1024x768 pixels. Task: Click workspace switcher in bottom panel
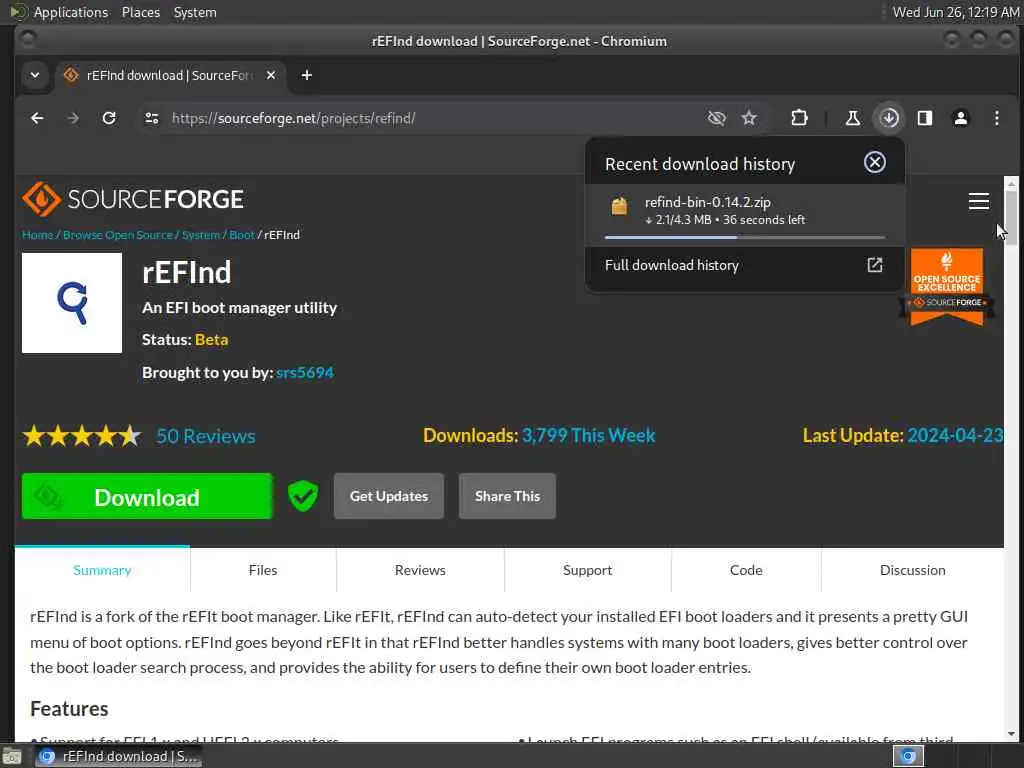(908, 756)
